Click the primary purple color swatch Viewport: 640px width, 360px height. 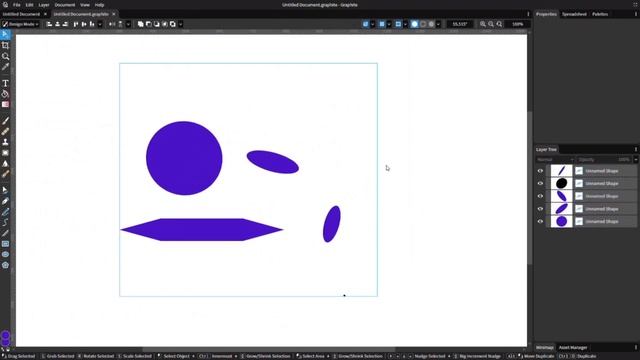click(5, 335)
